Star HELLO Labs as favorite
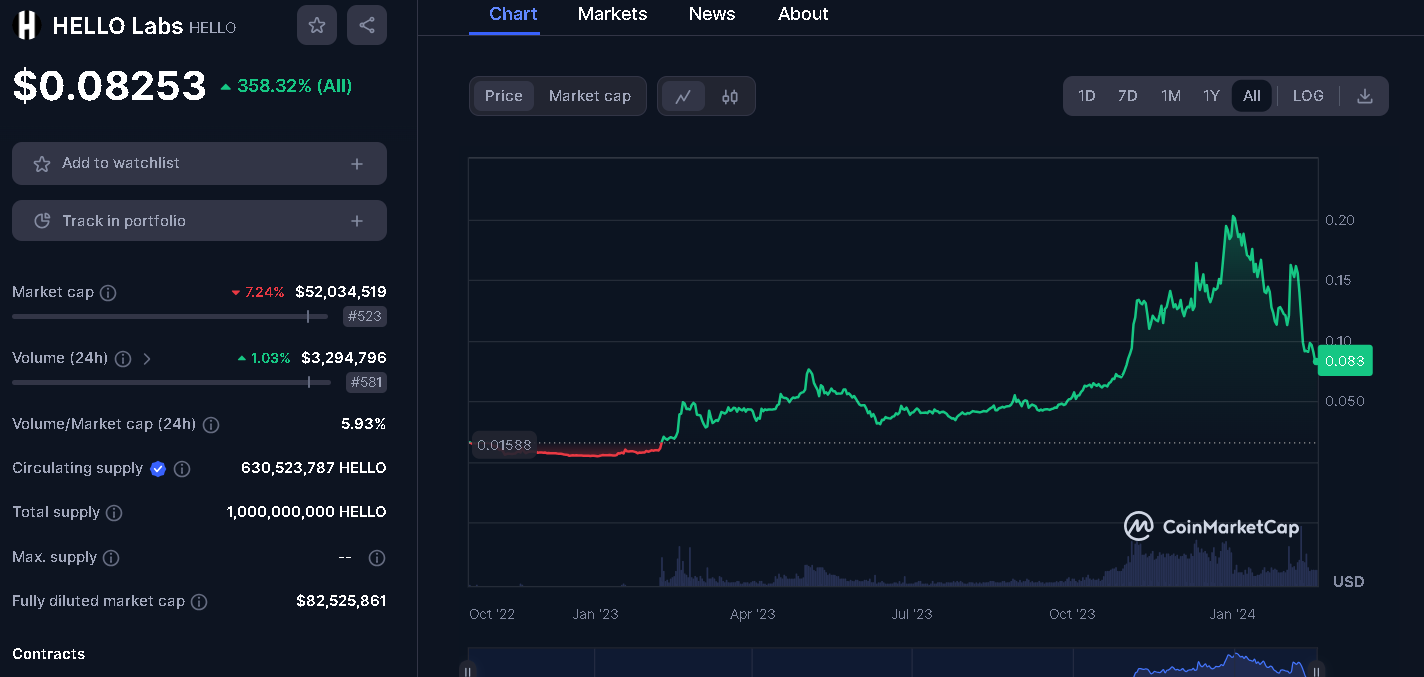Image resolution: width=1424 pixels, height=677 pixels. click(x=317, y=25)
